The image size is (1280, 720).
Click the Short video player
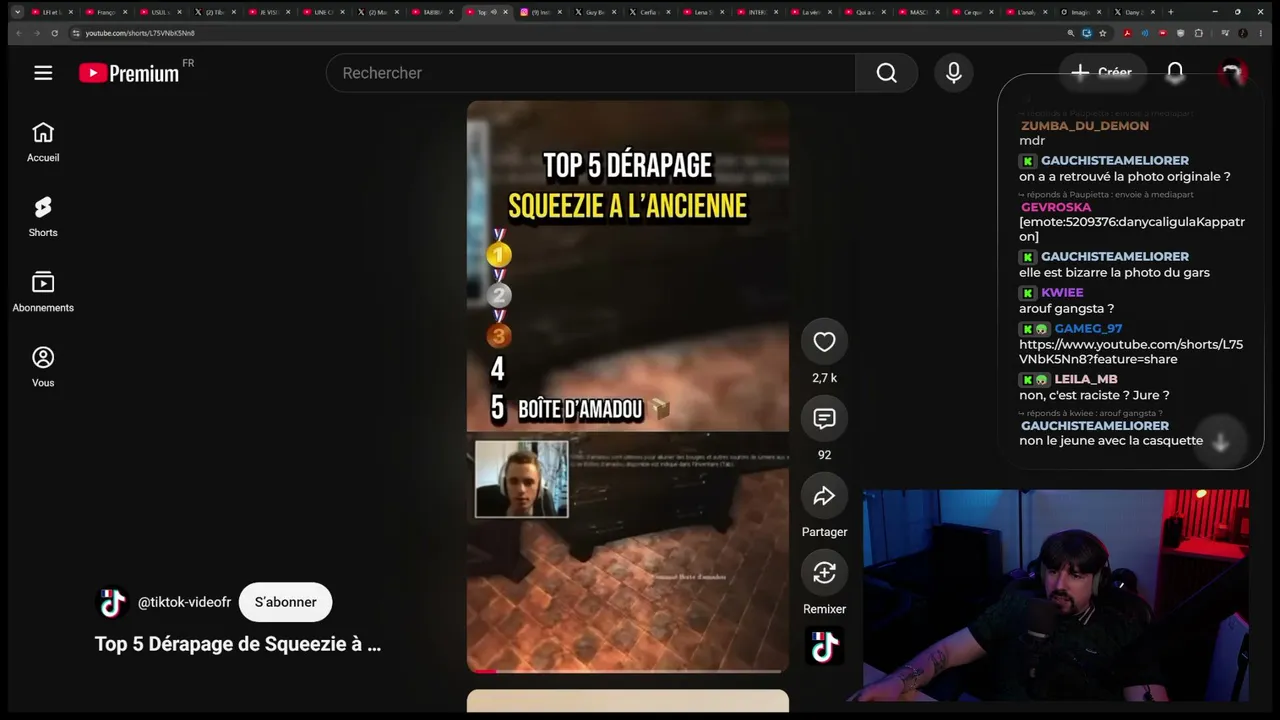click(x=627, y=387)
